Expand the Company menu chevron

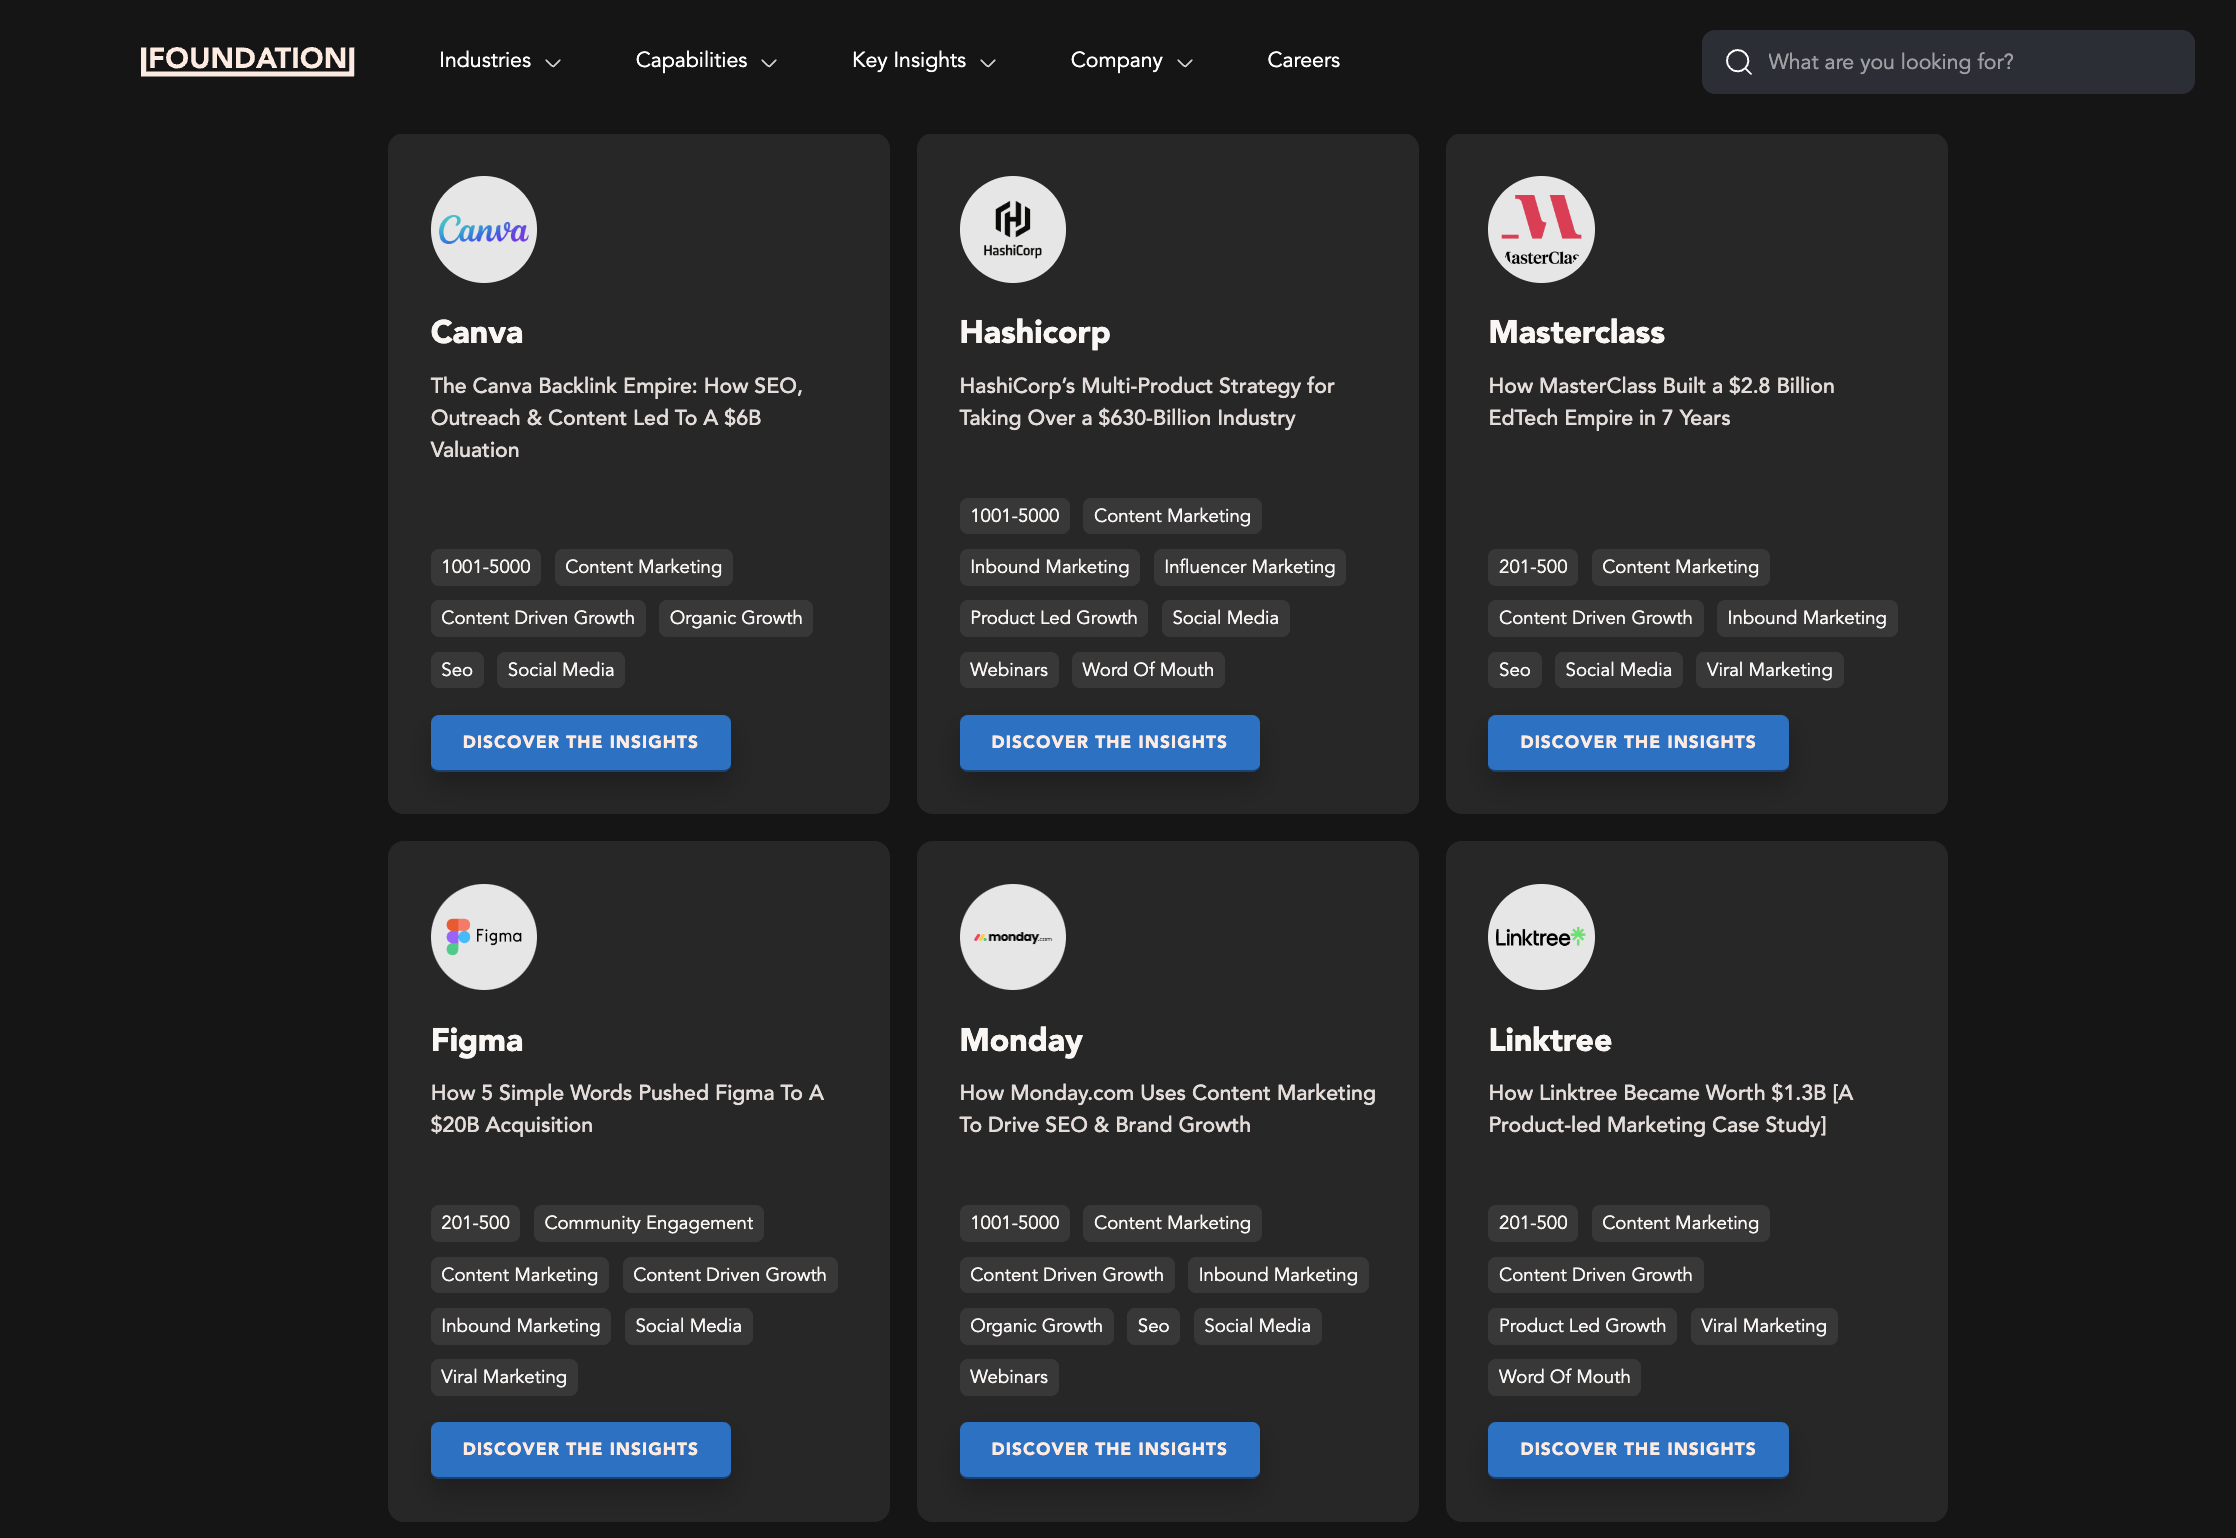[1185, 63]
